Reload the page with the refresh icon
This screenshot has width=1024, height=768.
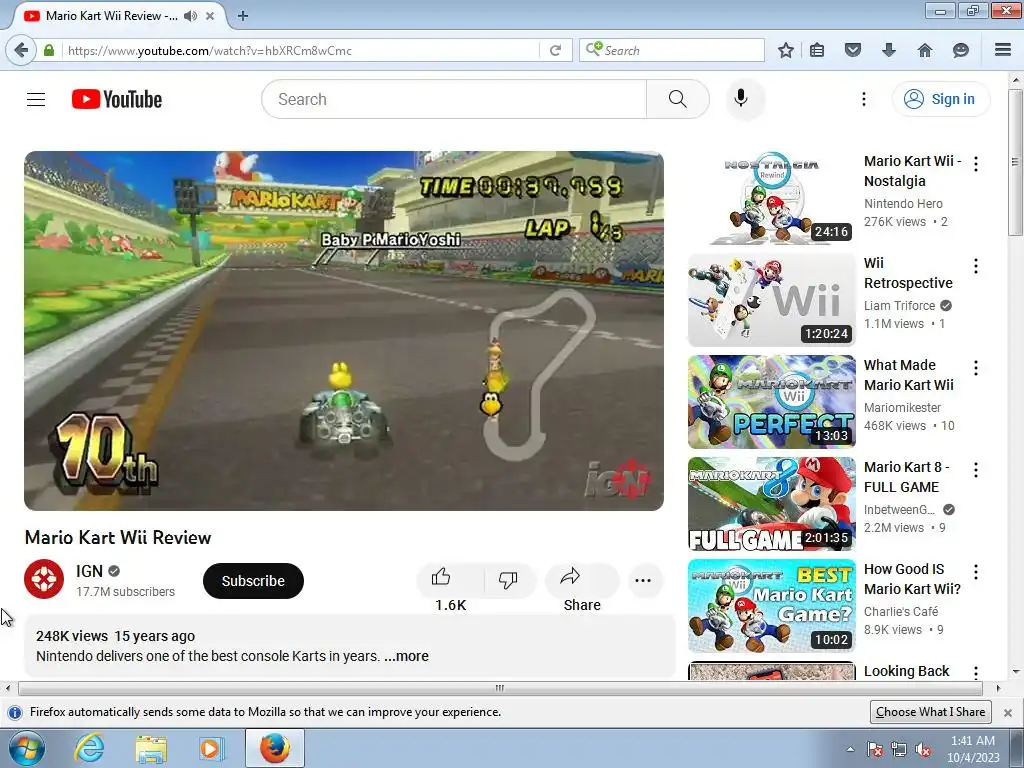(556, 50)
